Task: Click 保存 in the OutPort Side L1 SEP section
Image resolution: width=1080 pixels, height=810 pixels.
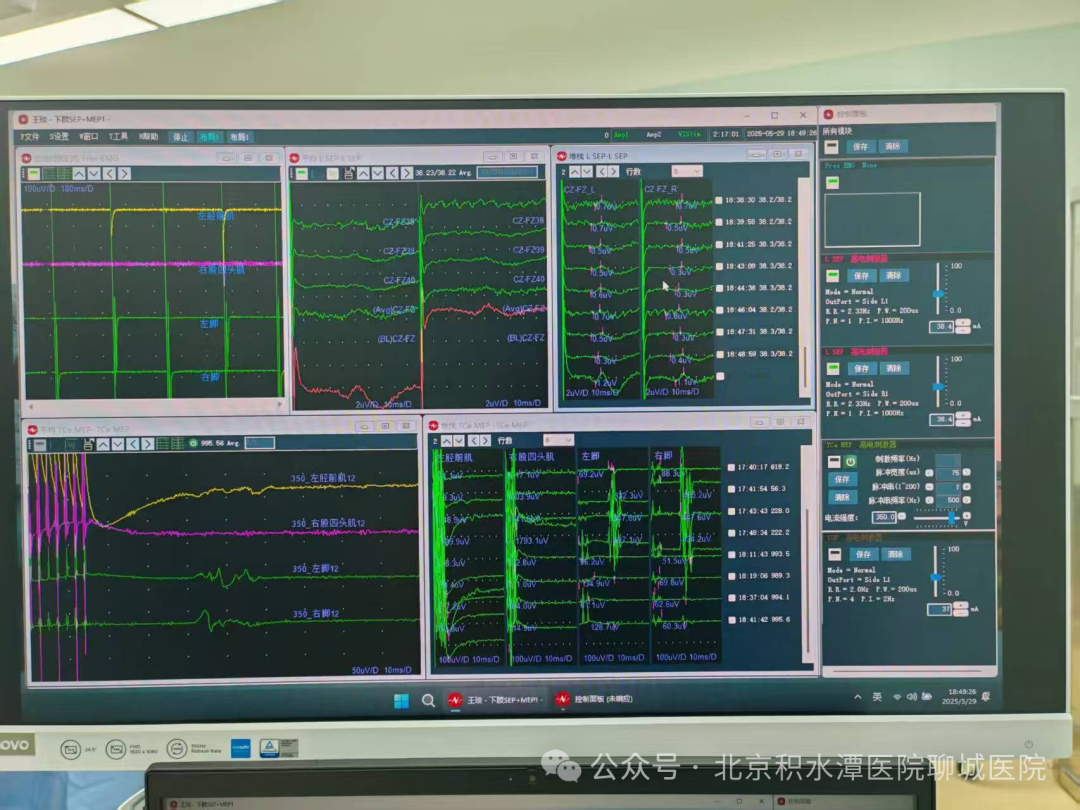Action: (862, 276)
